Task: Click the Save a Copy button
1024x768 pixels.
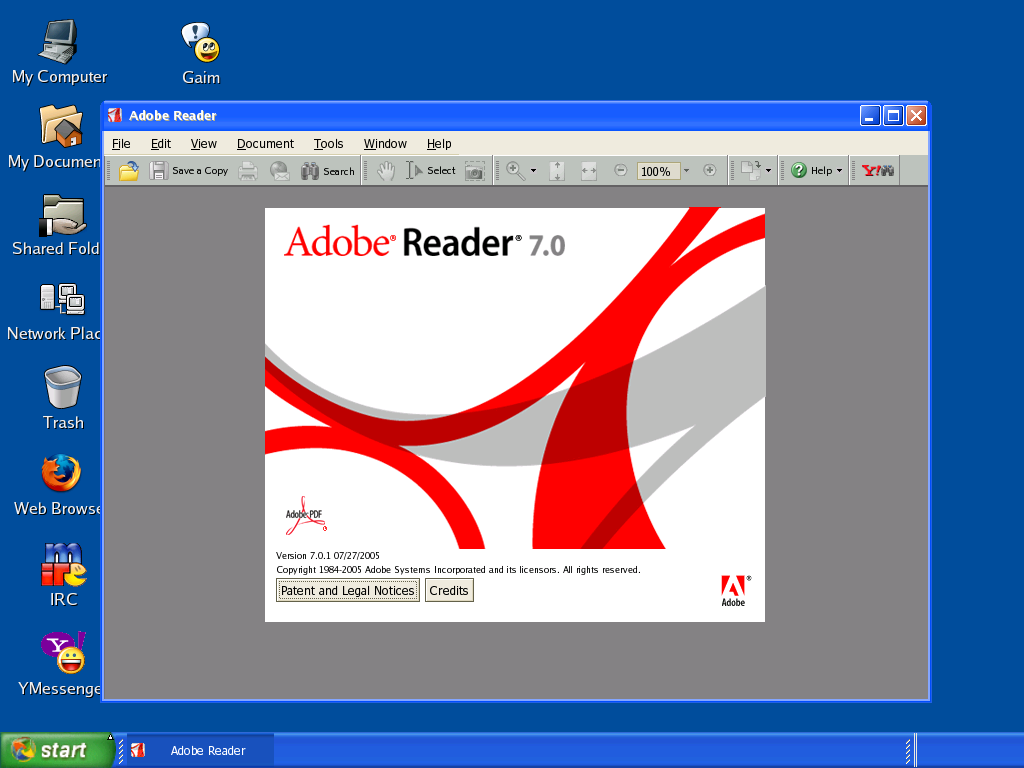Action: 189,171
